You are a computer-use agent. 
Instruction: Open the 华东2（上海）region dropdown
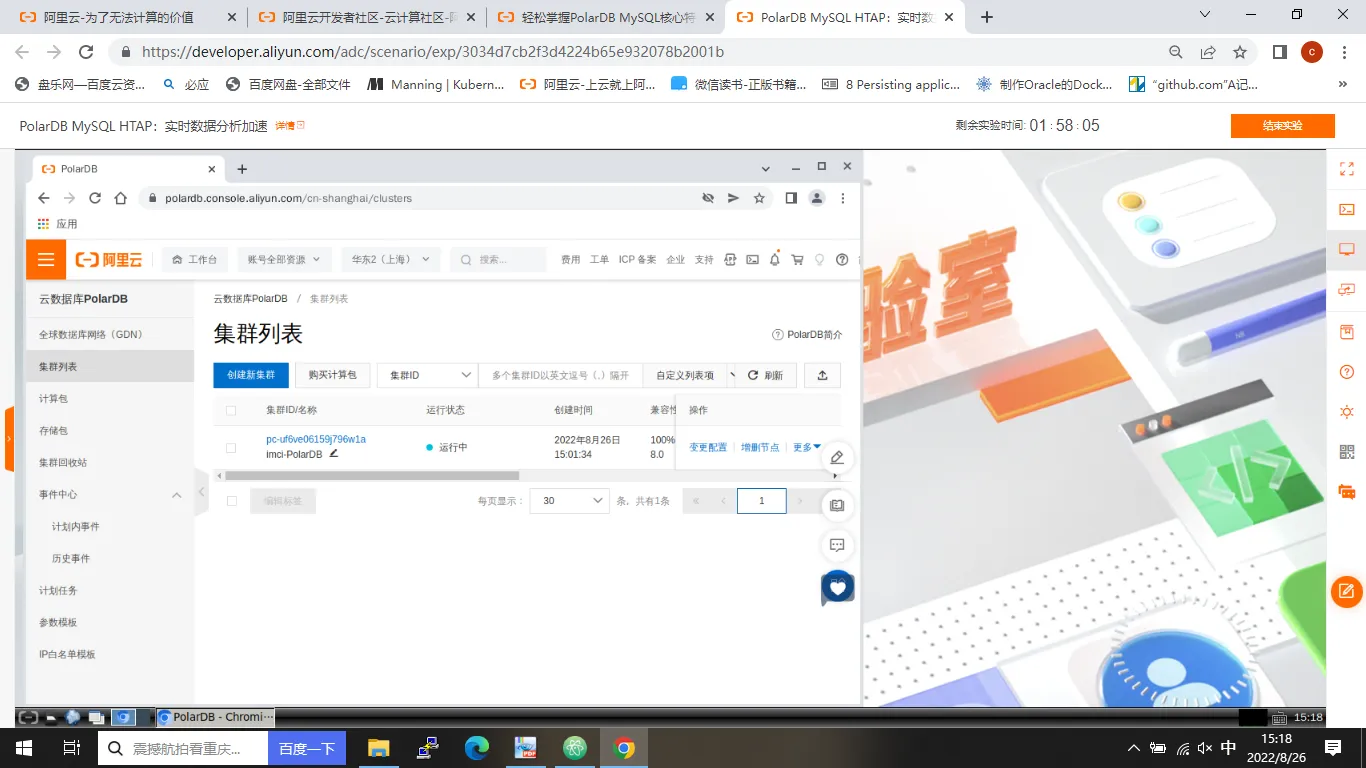[x=391, y=260]
